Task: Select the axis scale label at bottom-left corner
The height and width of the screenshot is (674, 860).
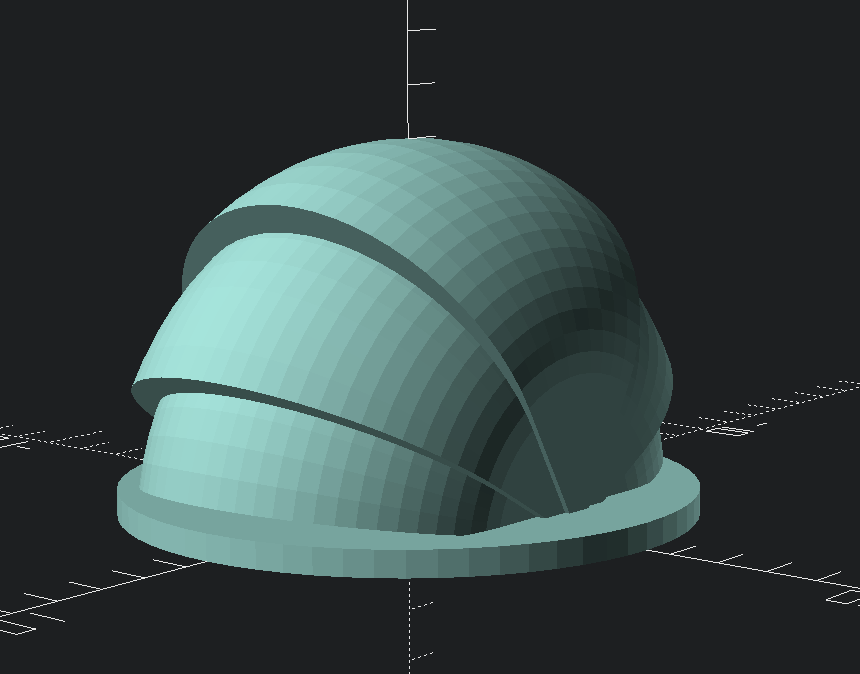Action: [15, 625]
